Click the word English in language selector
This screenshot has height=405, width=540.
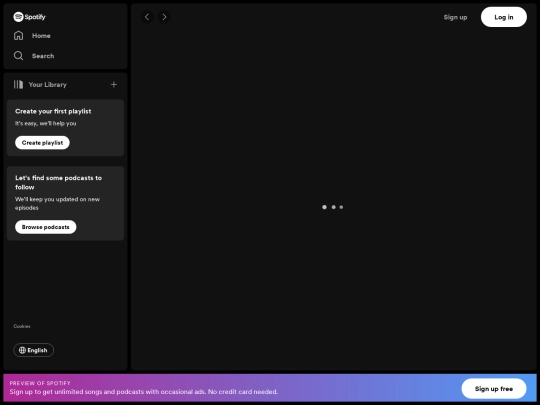(37, 350)
